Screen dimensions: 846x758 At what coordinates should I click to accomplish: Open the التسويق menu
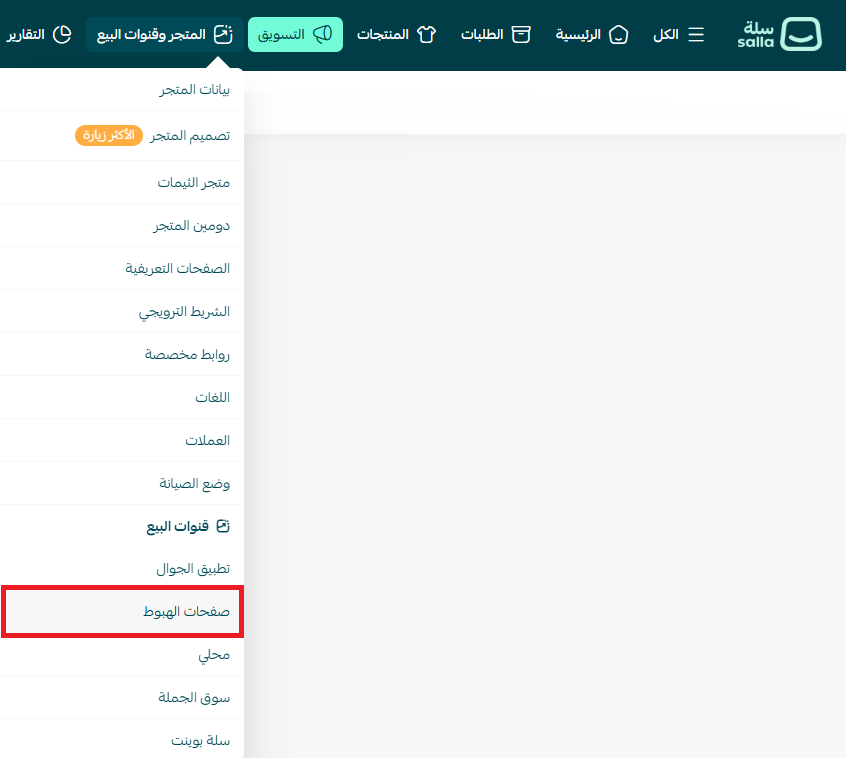(295, 35)
